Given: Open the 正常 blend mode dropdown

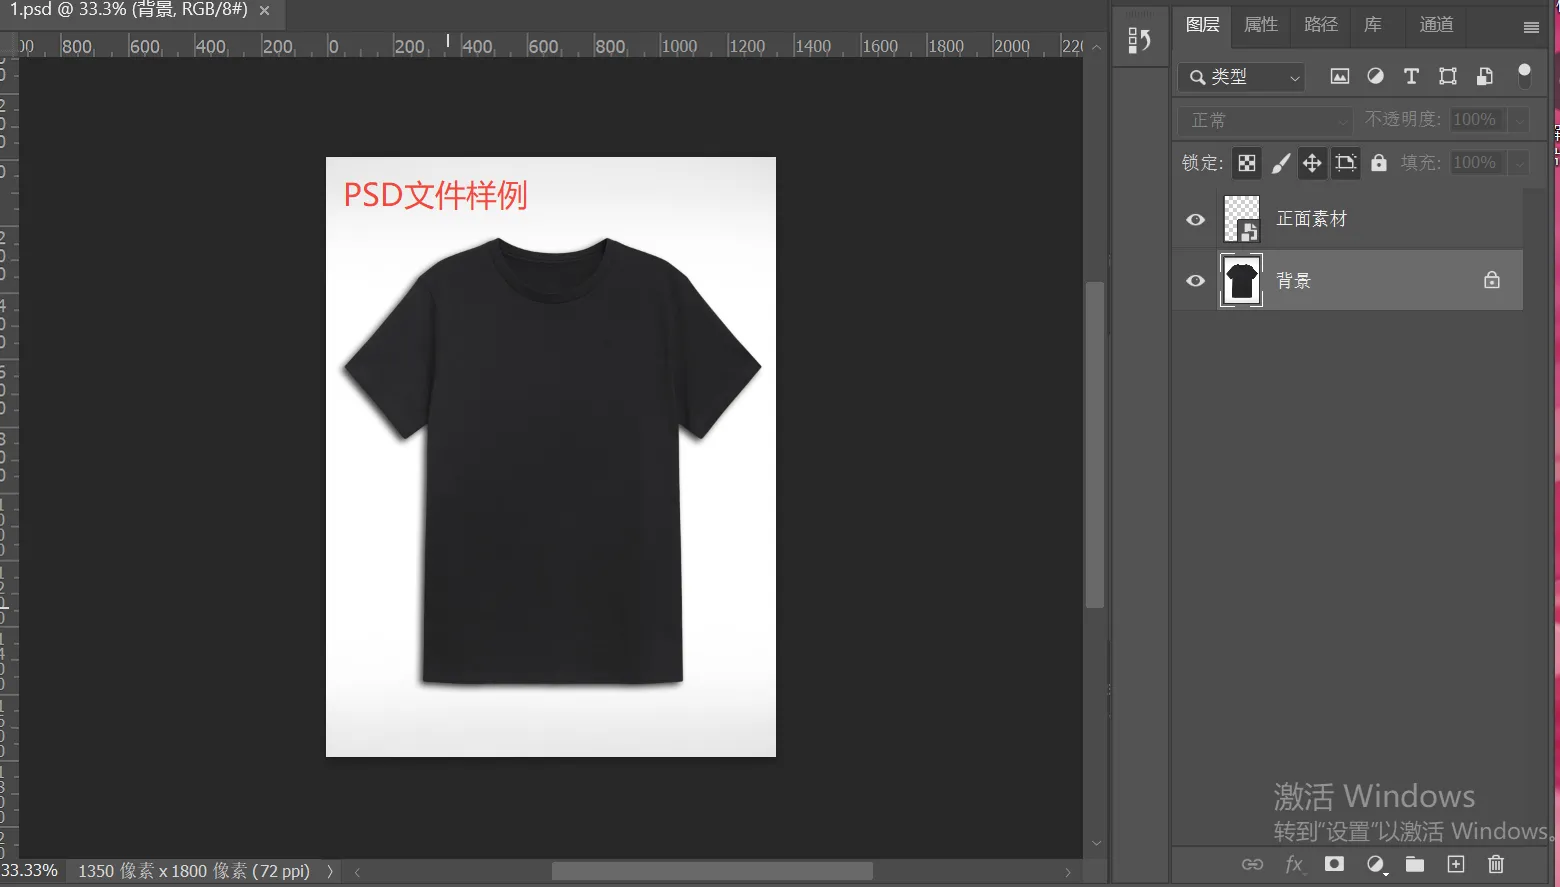Looking at the screenshot, I should (x=1265, y=121).
